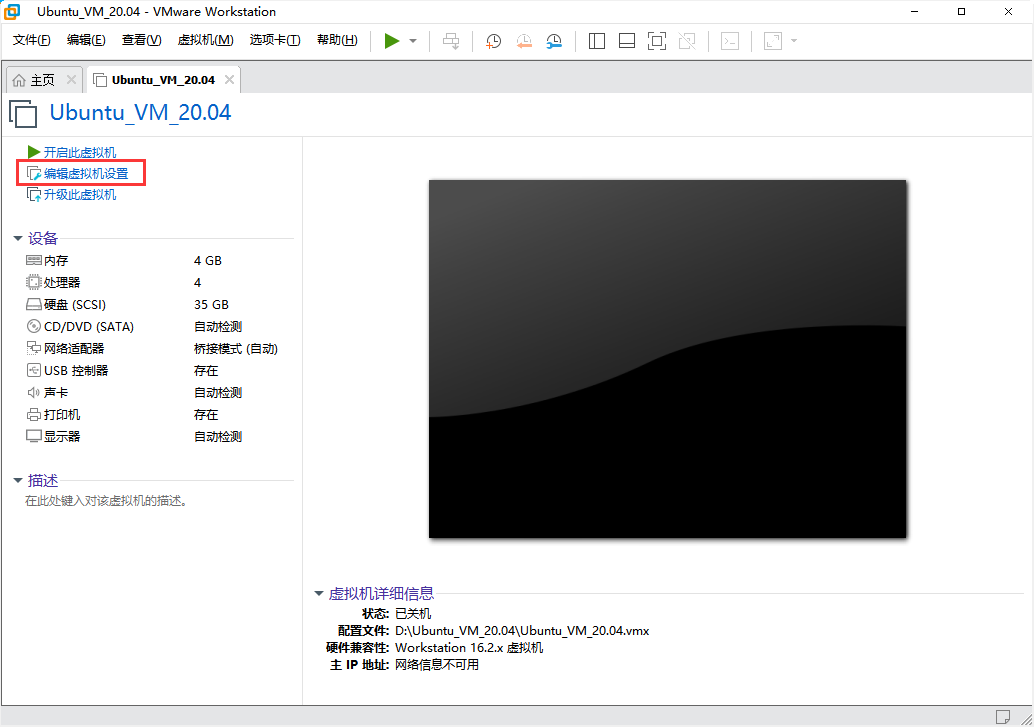The image size is (1034, 727).
Task: Click the message log icon in status bar
Action: point(1002,716)
